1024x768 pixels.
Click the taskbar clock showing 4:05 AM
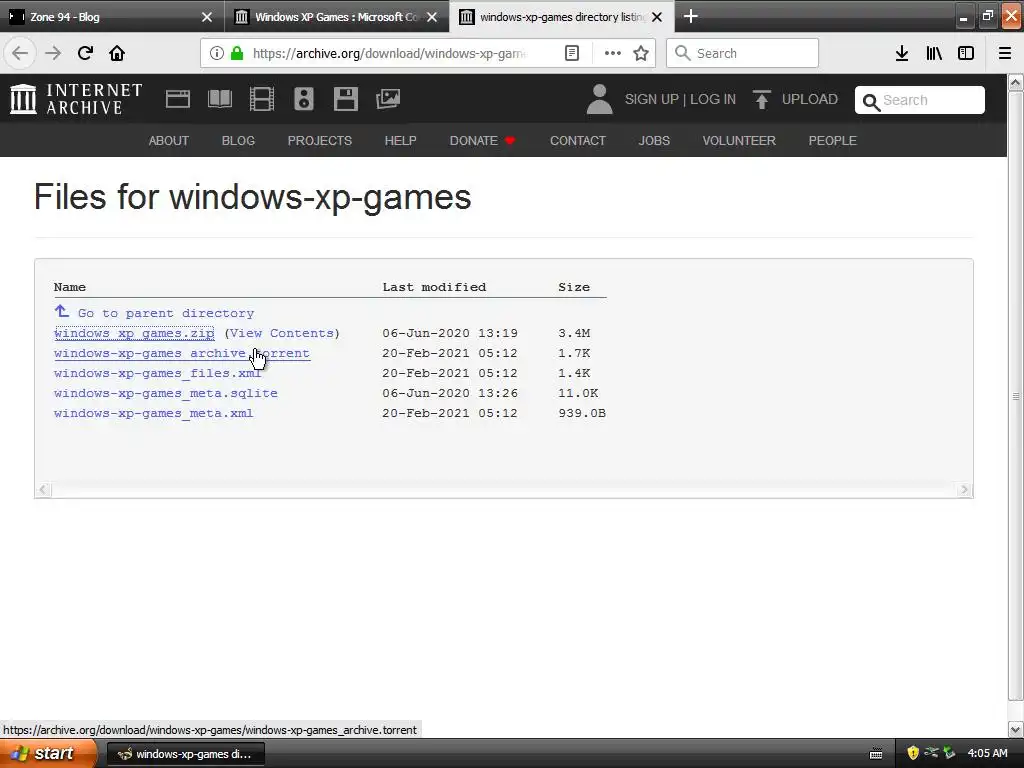pos(987,753)
